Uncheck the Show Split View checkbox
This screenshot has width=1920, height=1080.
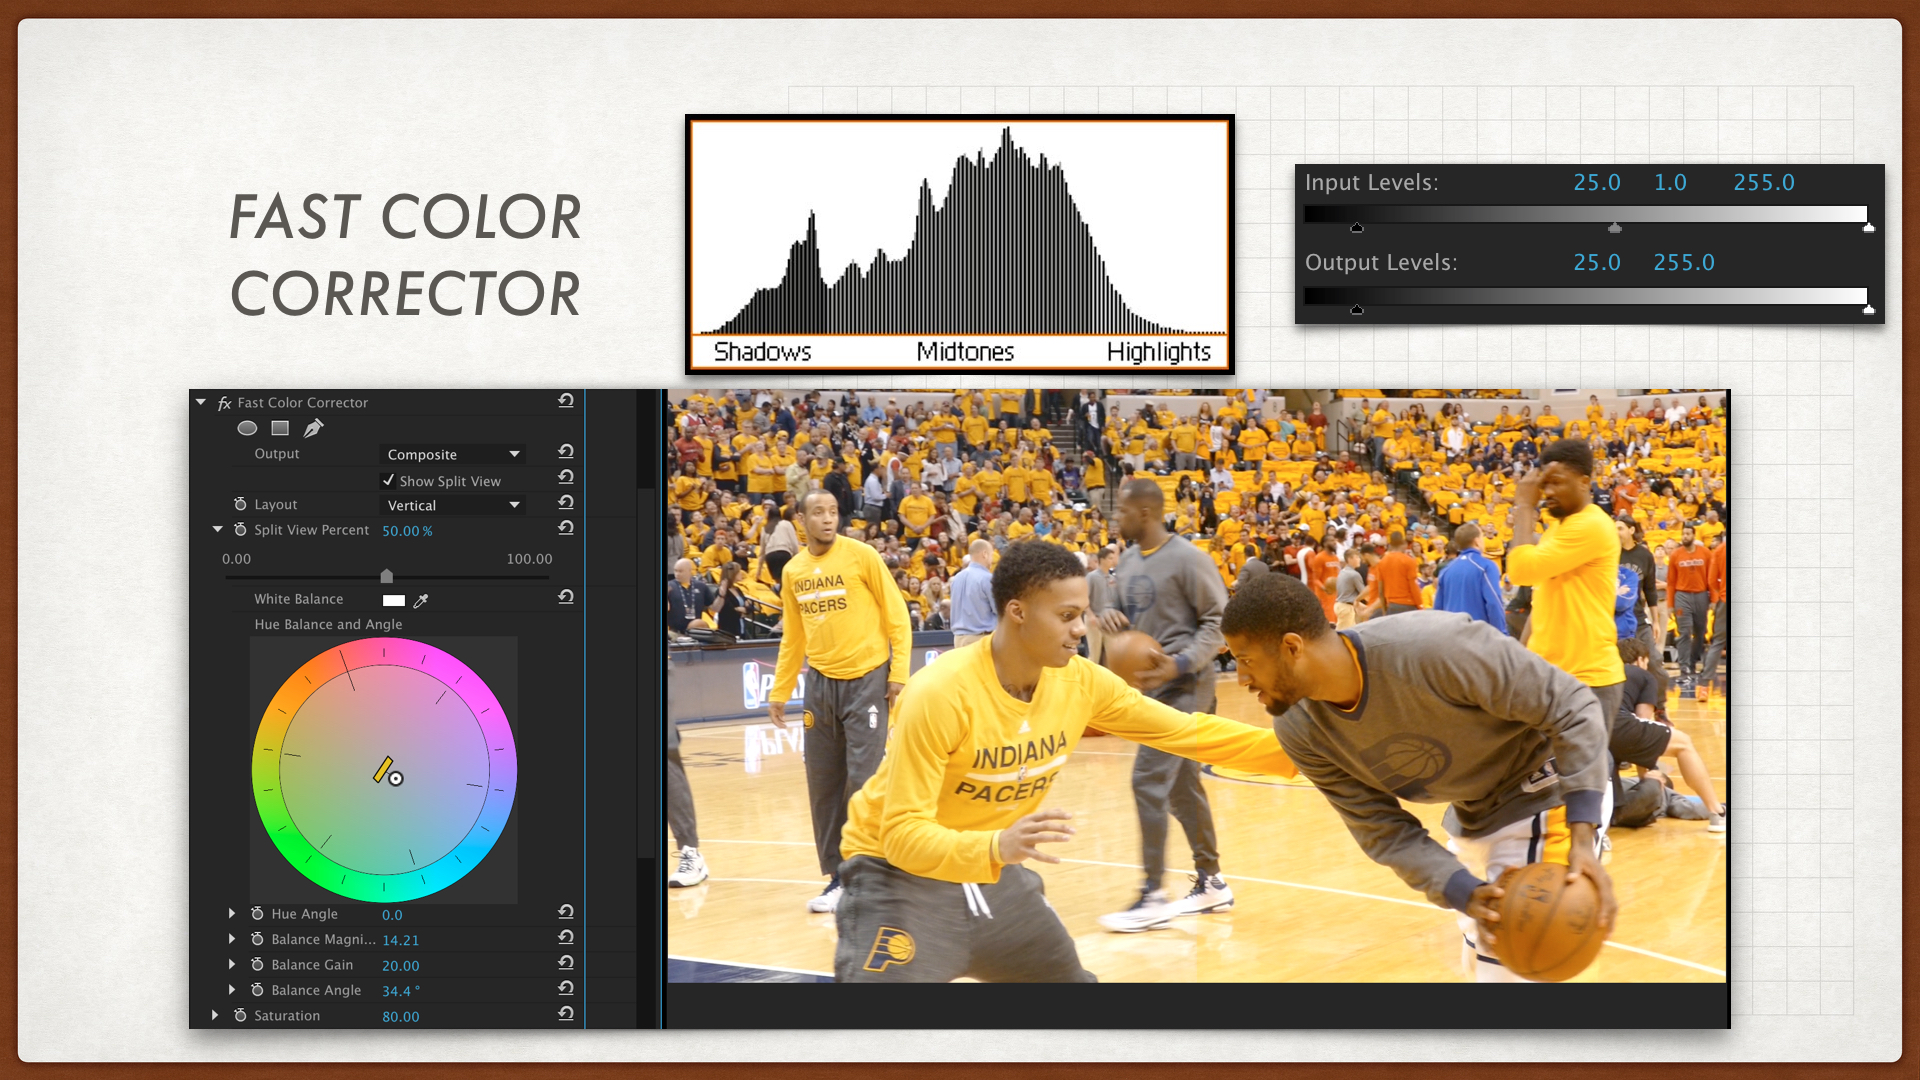389,480
